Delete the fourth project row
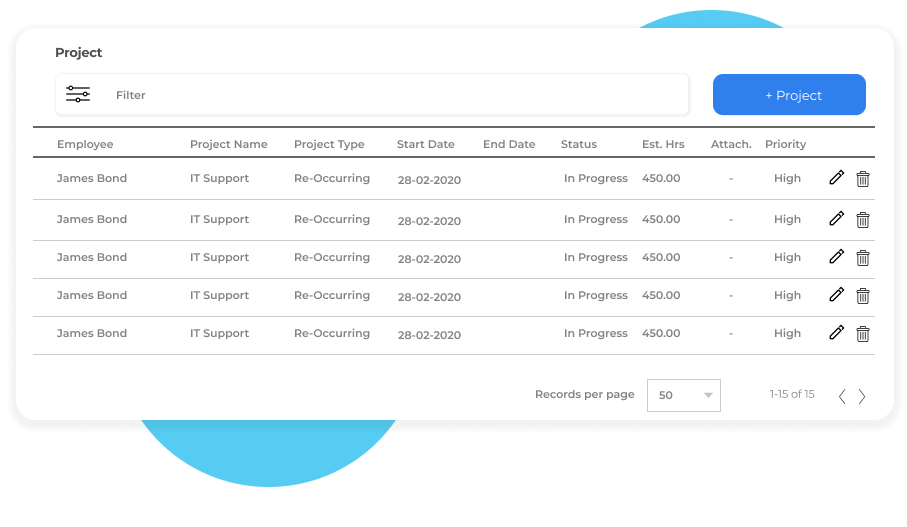This screenshot has width=907, height=527. click(x=863, y=296)
